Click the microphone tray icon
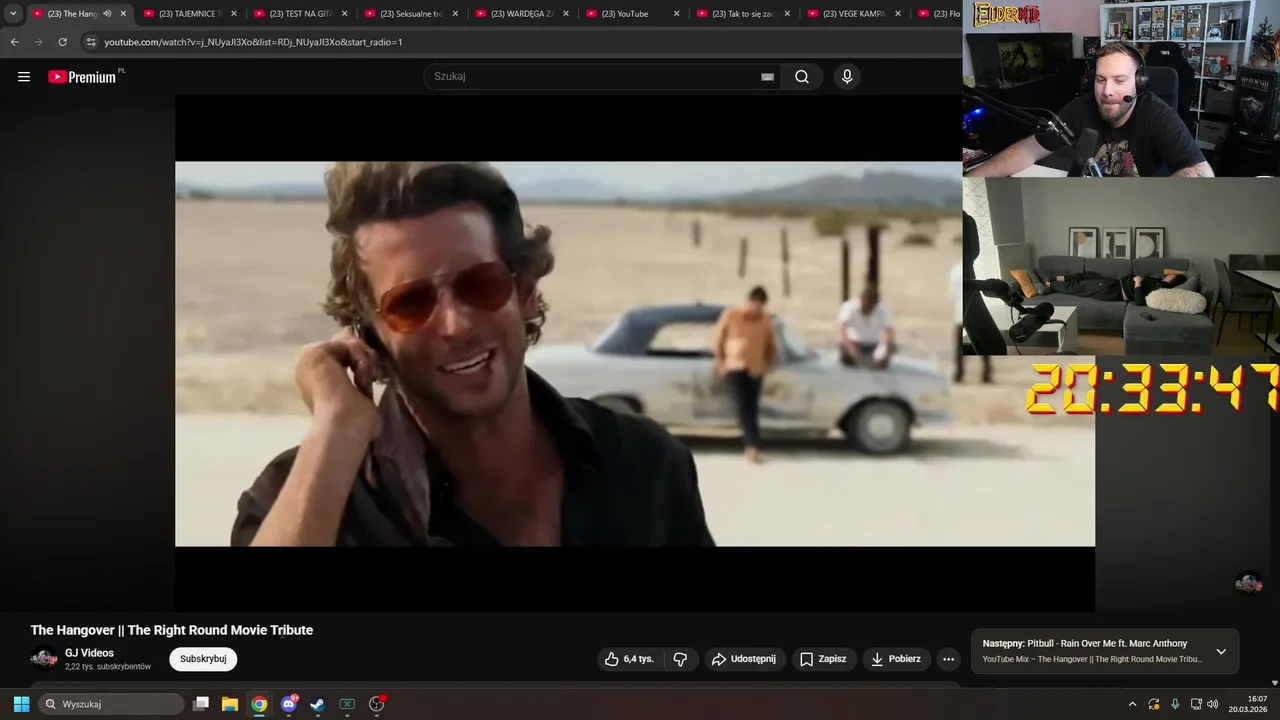This screenshot has width=1280, height=720. (1175, 704)
